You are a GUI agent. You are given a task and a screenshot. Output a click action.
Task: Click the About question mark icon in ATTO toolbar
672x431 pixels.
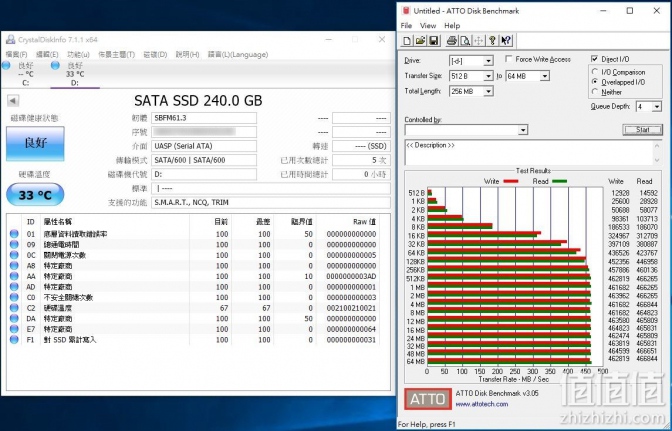(x=492, y=41)
